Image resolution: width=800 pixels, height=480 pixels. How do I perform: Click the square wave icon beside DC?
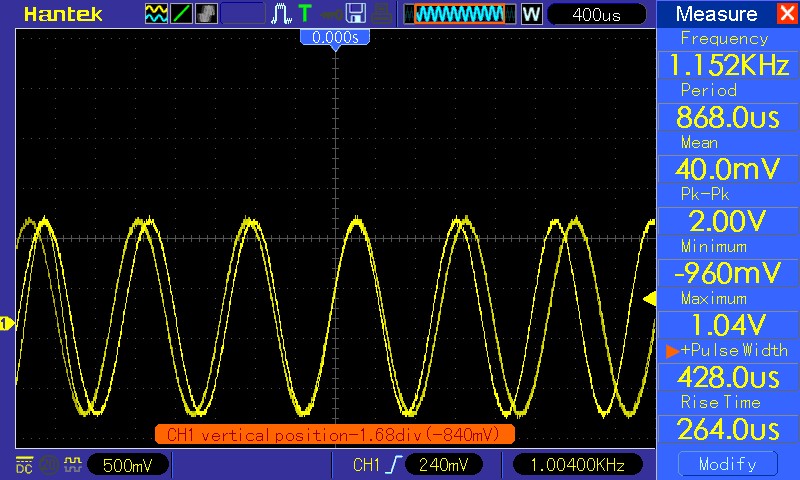(x=73, y=464)
